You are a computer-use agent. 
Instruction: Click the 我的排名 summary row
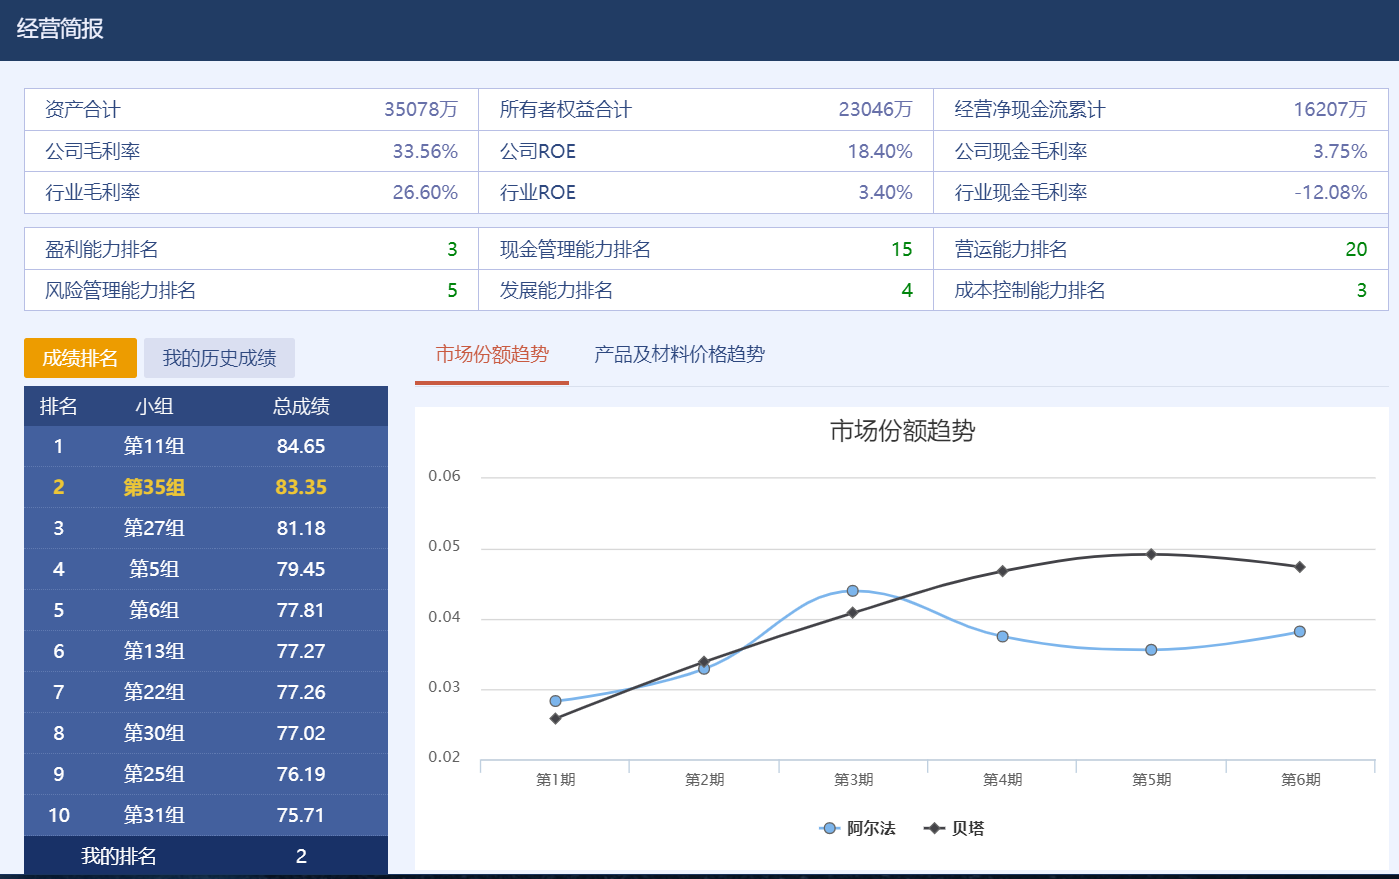point(205,856)
